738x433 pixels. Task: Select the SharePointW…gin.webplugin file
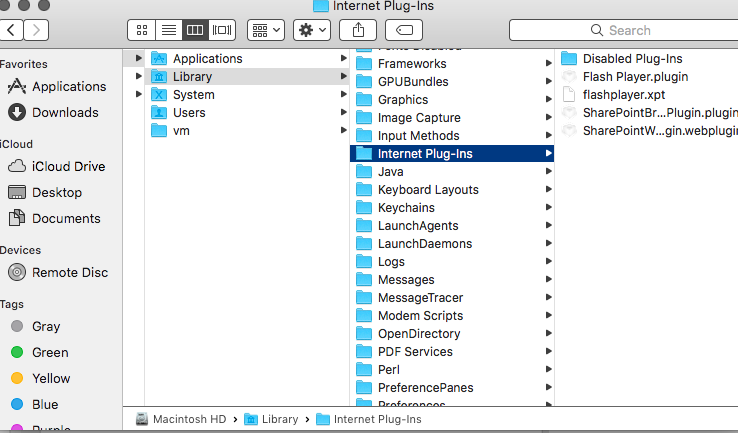click(x=647, y=131)
